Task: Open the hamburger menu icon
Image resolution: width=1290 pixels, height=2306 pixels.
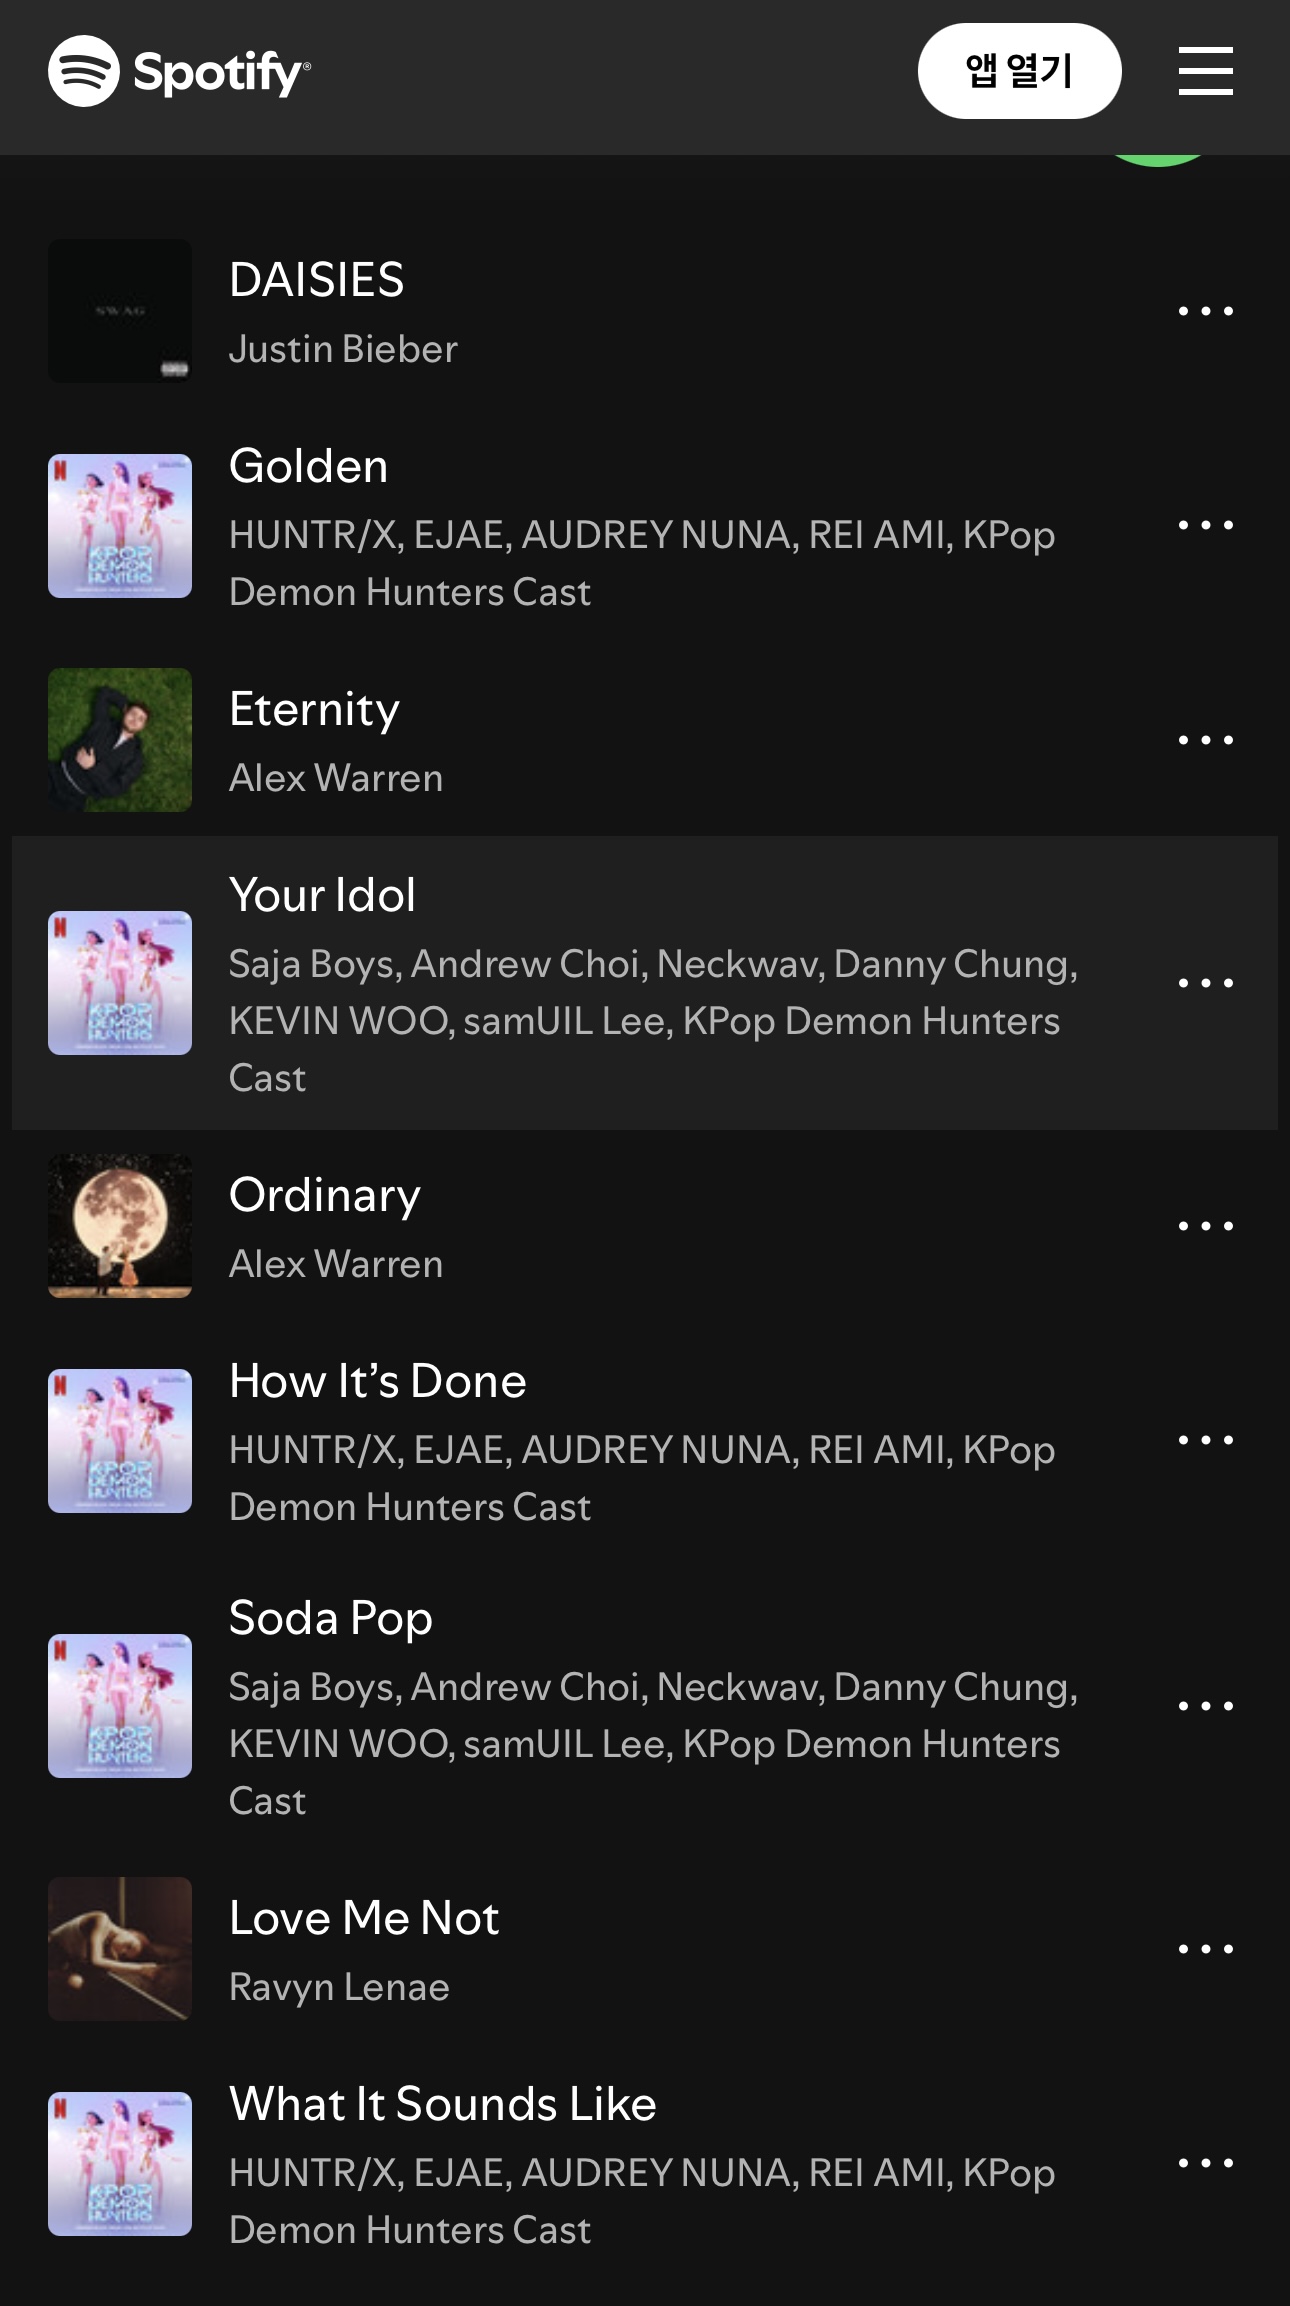Action: click(1205, 71)
